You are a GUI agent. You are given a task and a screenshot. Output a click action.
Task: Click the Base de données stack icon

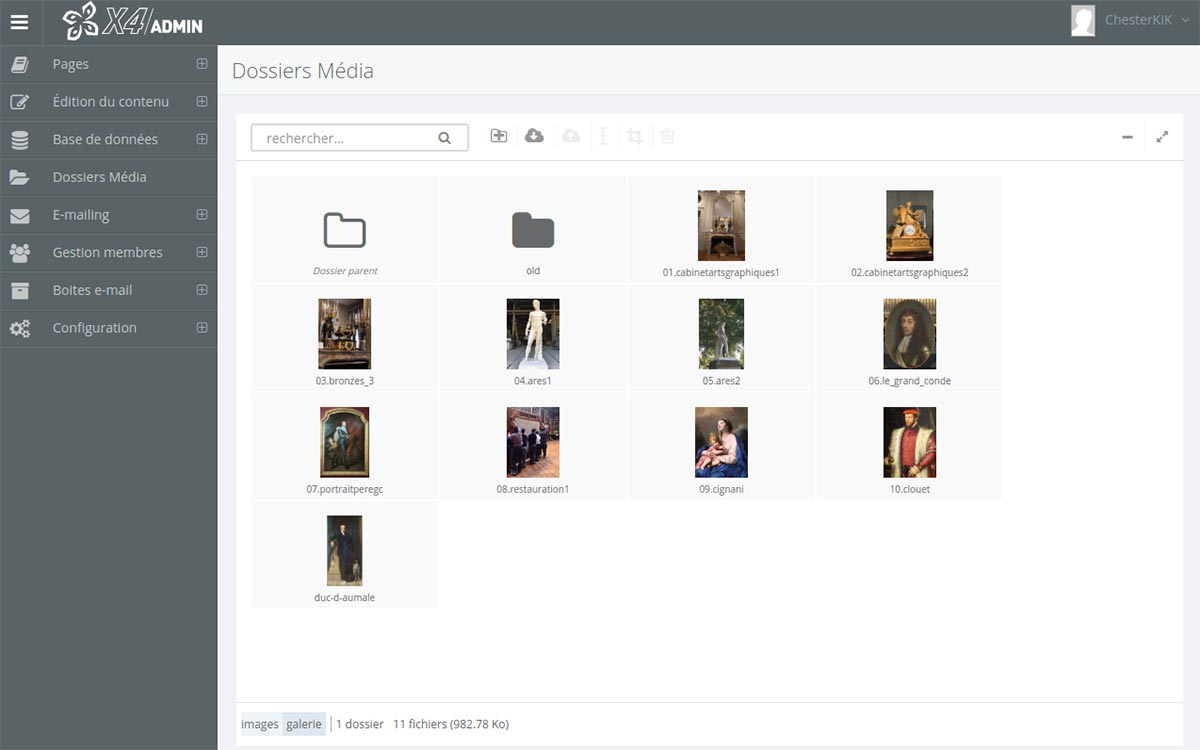click(x=19, y=140)
